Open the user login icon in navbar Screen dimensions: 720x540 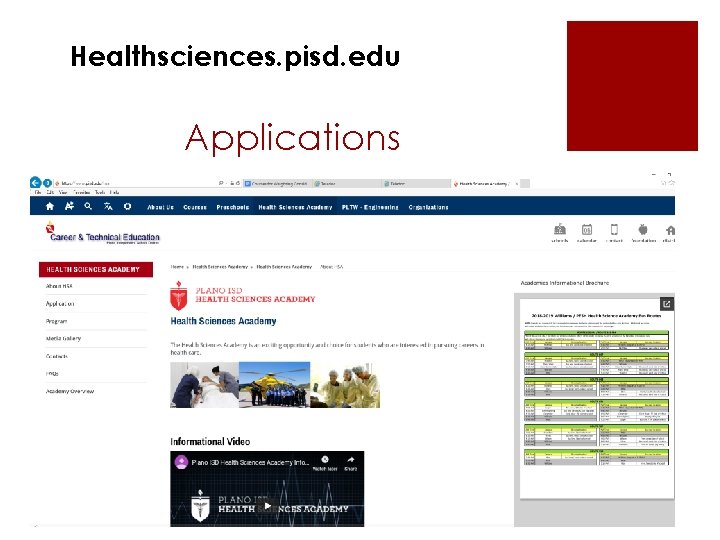pyautogui.click(x=69, y=206)
